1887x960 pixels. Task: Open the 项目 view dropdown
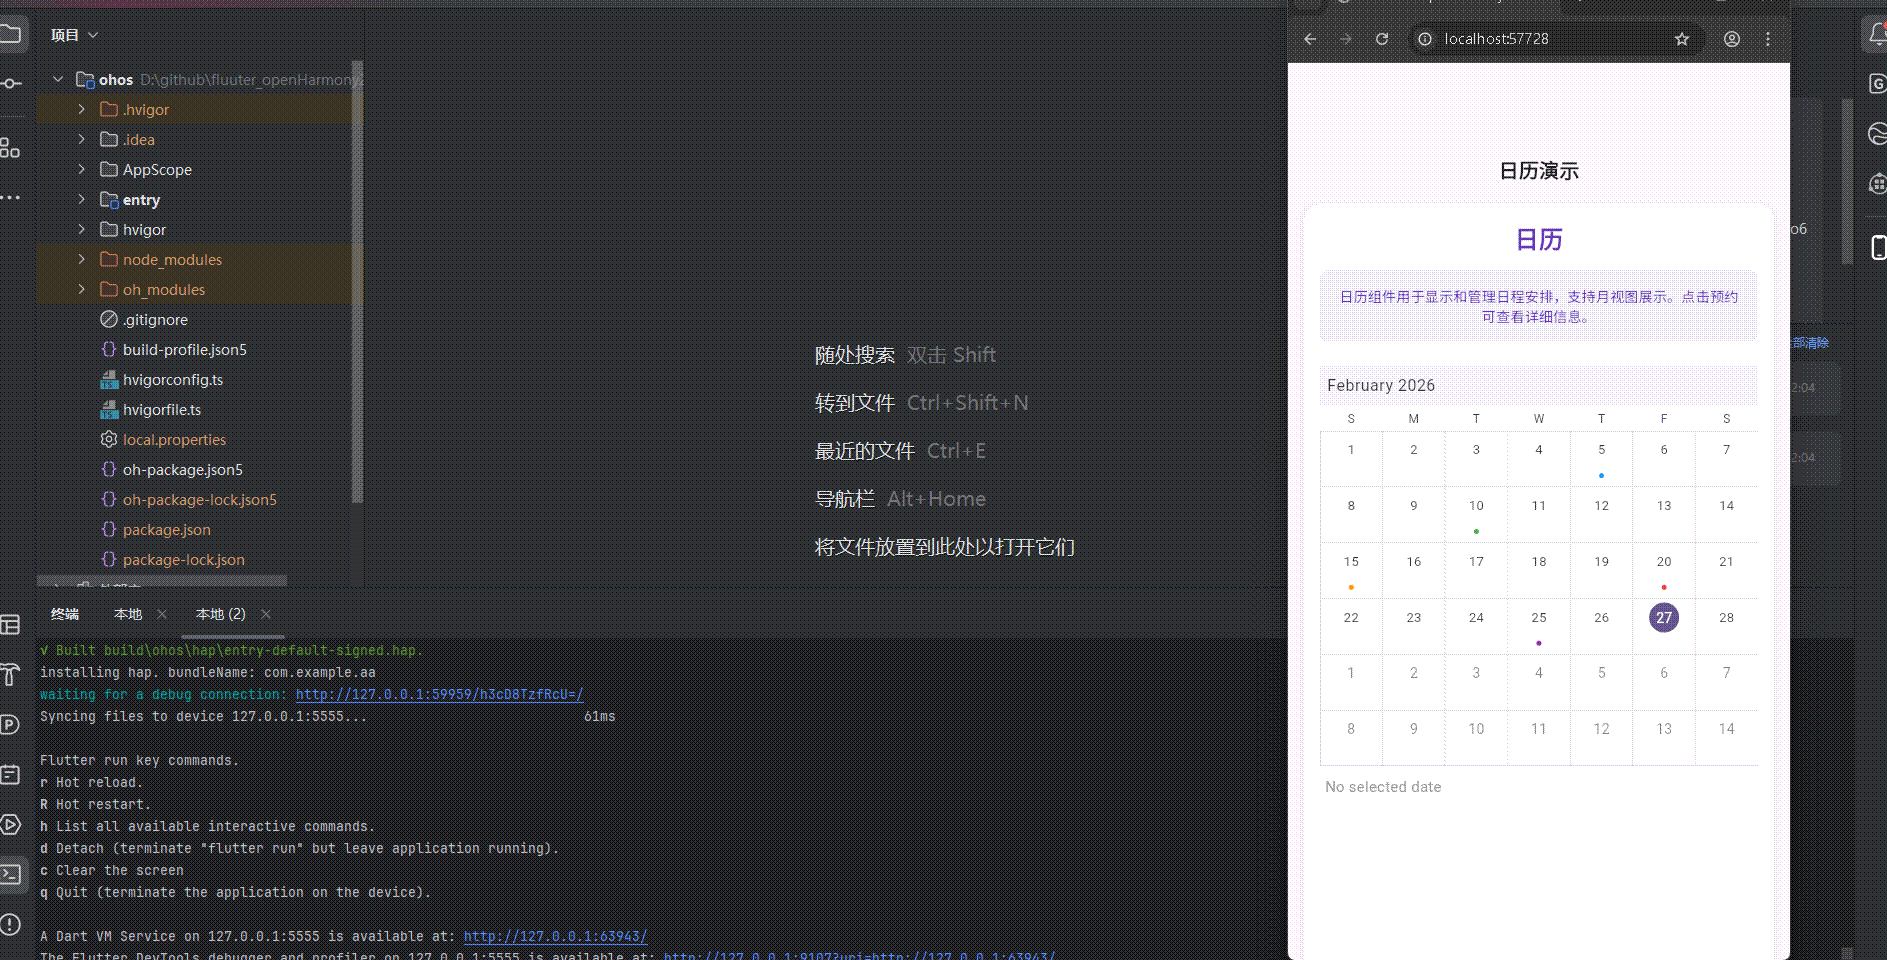74,33
